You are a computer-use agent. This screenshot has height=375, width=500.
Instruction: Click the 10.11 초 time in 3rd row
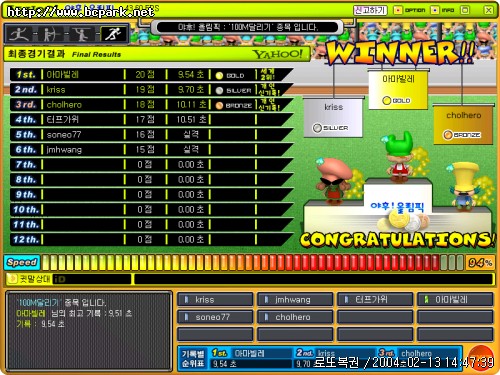point(191,105)
